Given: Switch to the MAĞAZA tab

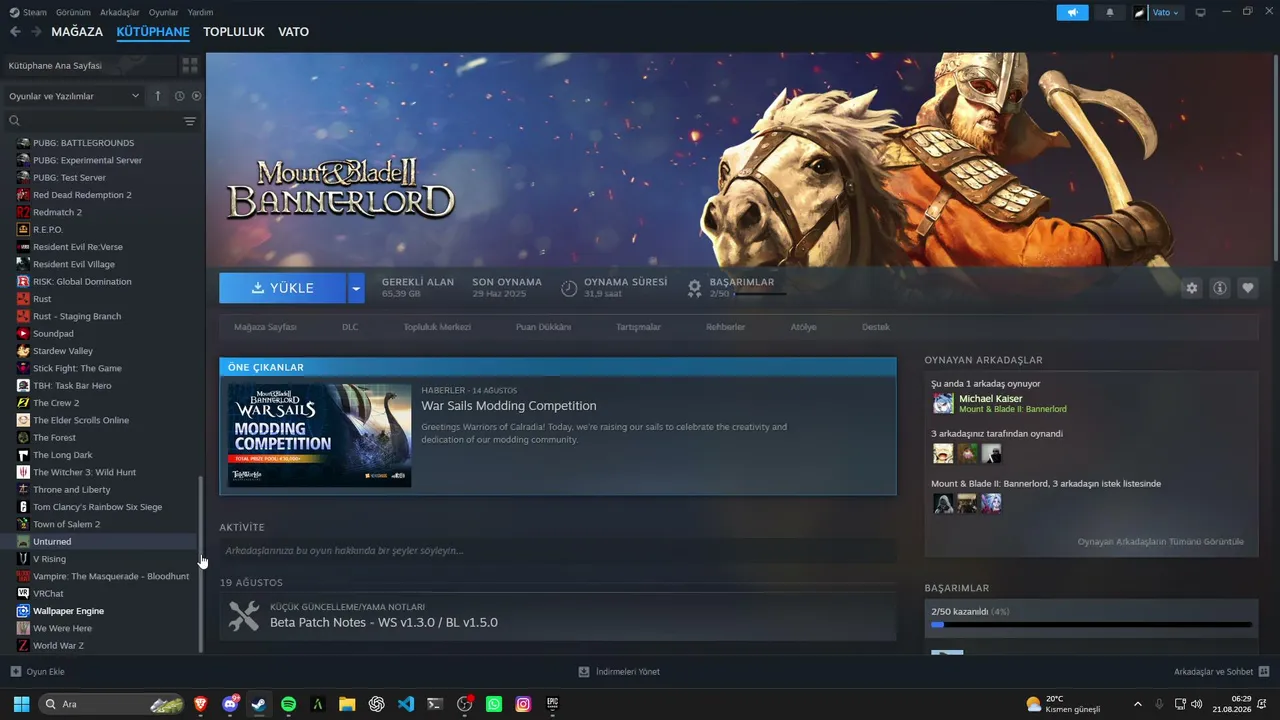Looking at the screenshot, I should (77, 32).
